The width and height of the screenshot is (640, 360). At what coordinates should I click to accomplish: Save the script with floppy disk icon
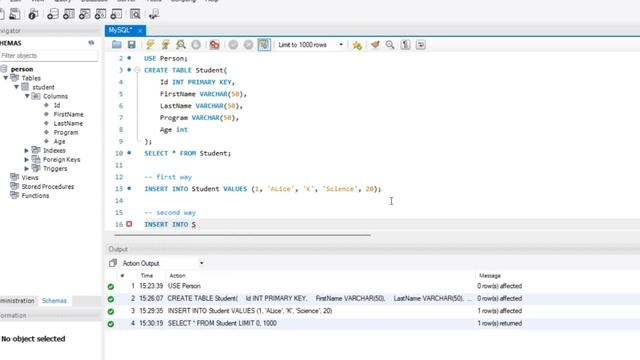(131, 44)
